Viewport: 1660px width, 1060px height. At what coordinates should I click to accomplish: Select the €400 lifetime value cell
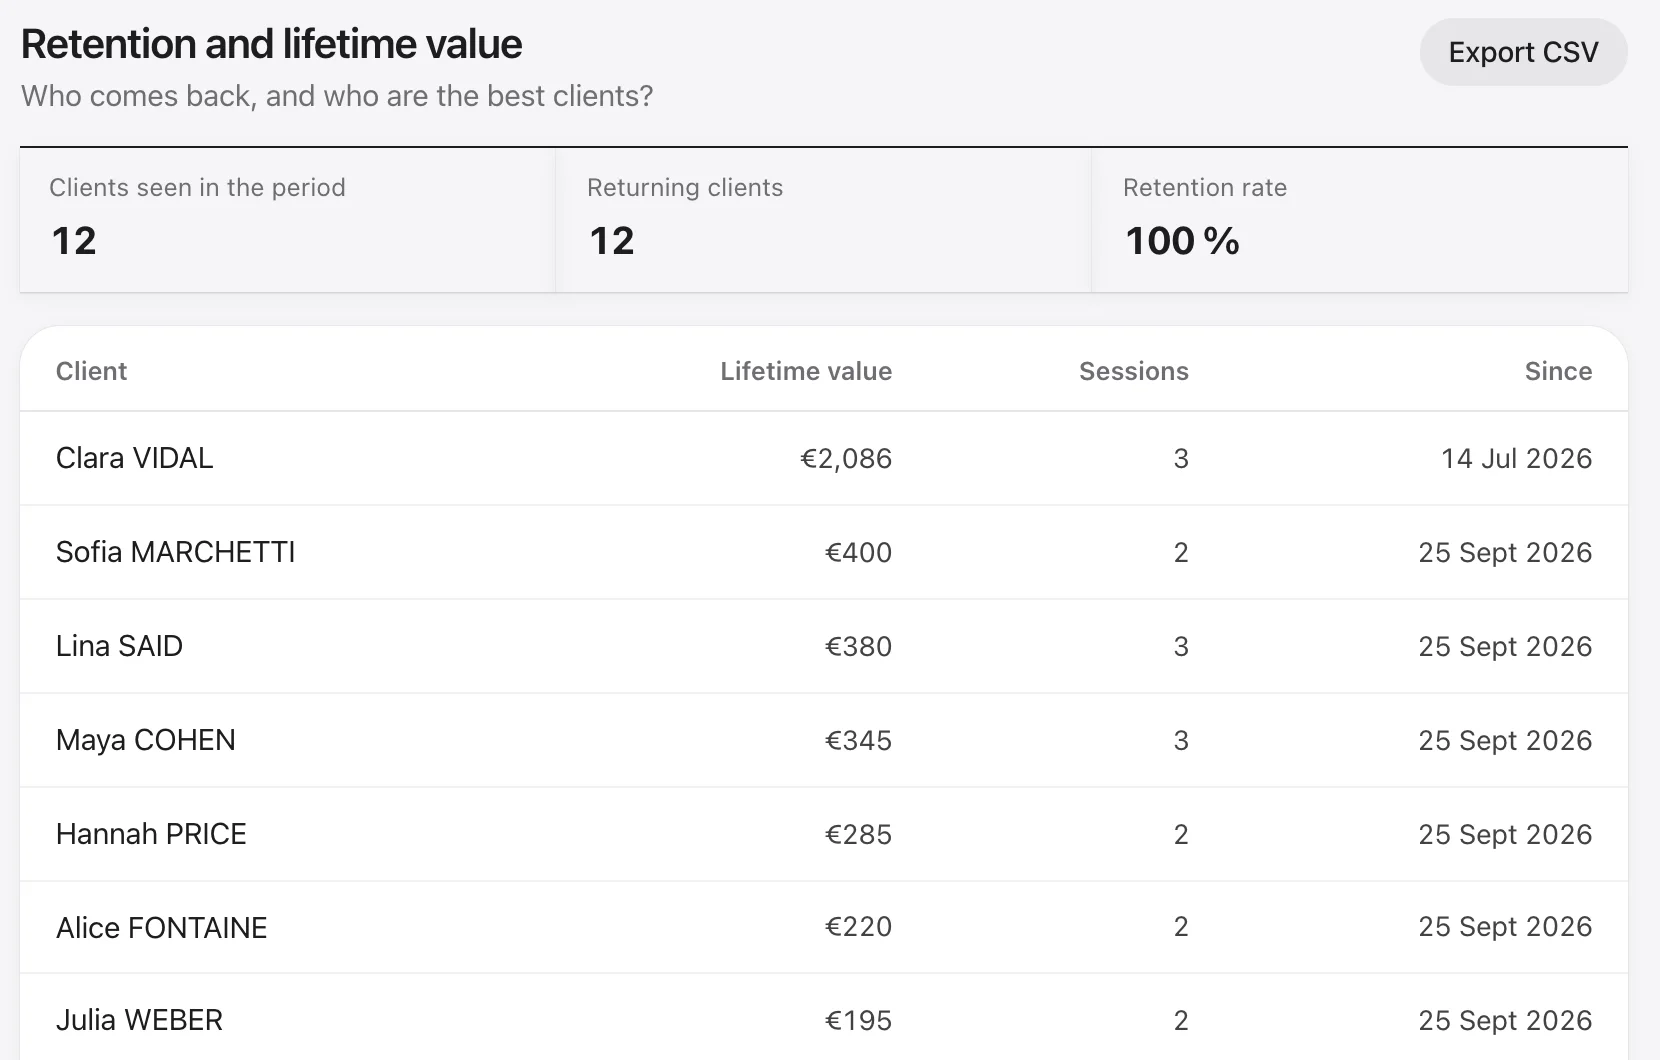coord(858,552)
